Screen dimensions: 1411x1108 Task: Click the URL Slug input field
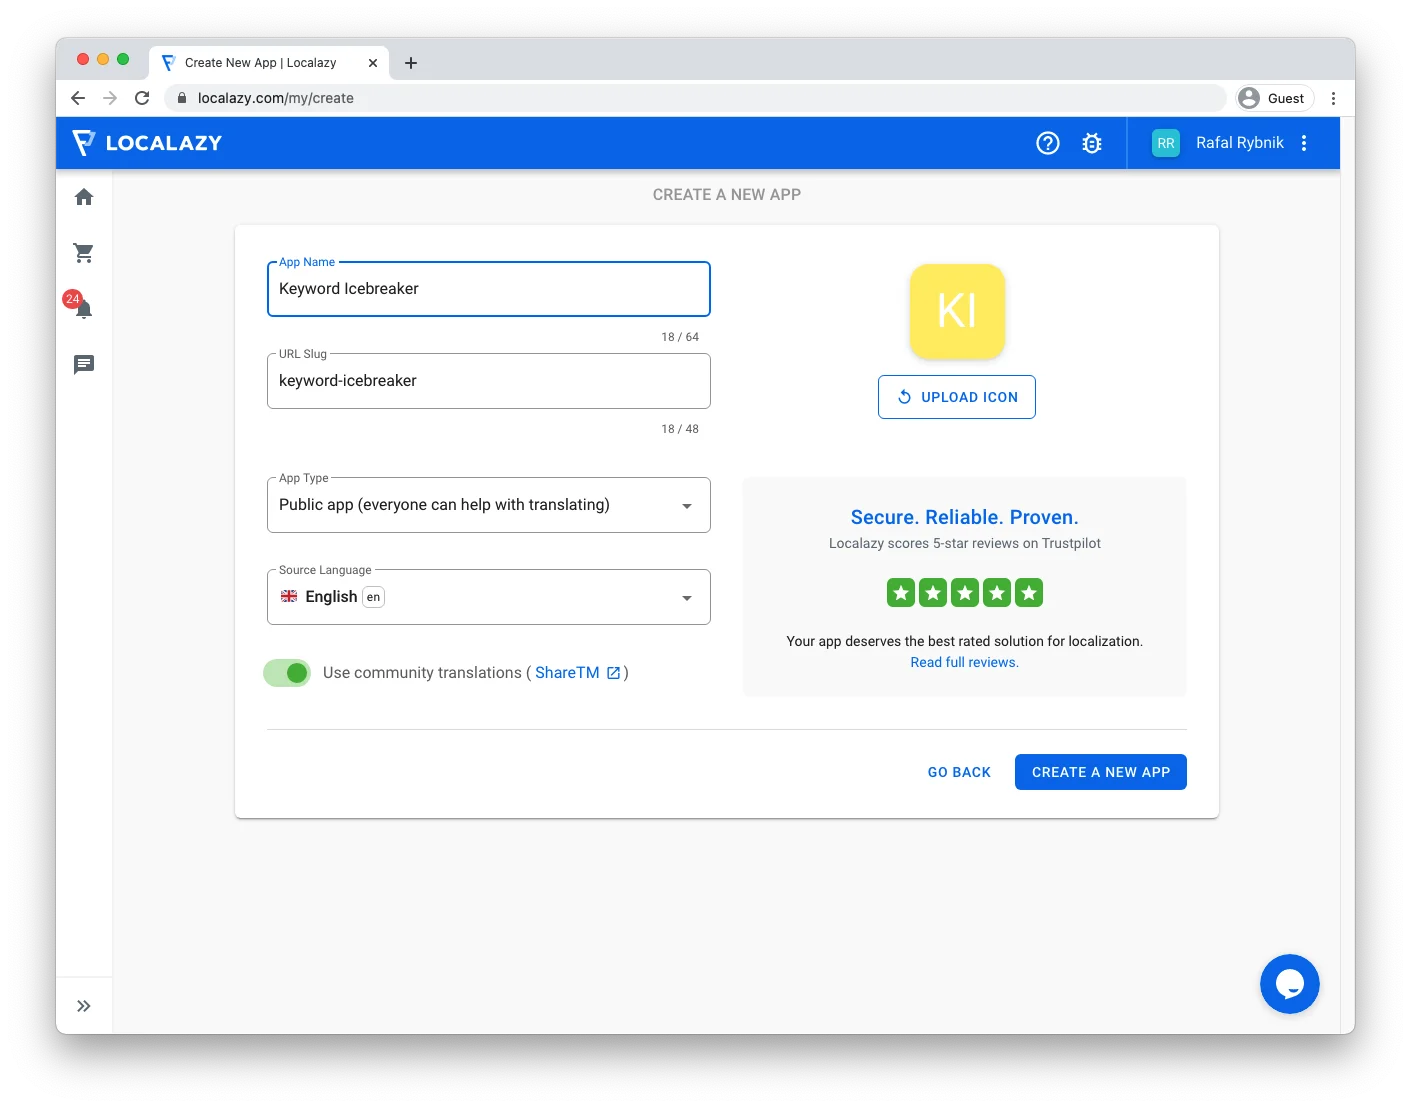point(488,381)
